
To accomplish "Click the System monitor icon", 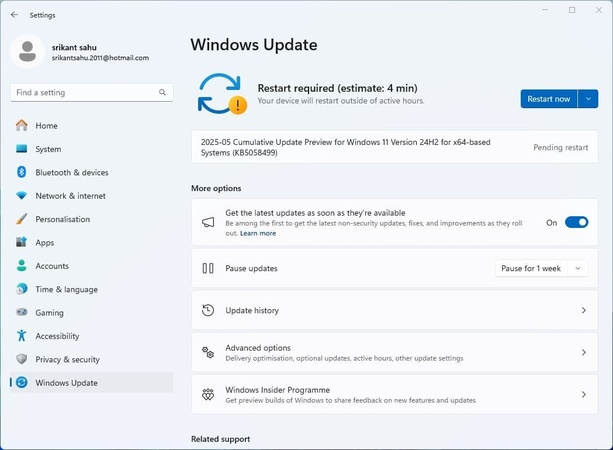I will click(22, 149).
